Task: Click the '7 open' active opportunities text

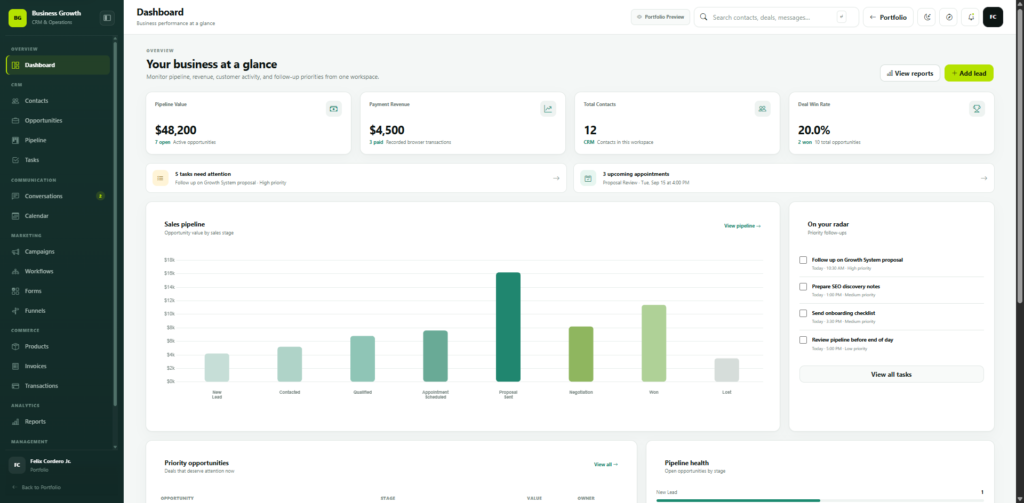Action: (x=163, y=142)
